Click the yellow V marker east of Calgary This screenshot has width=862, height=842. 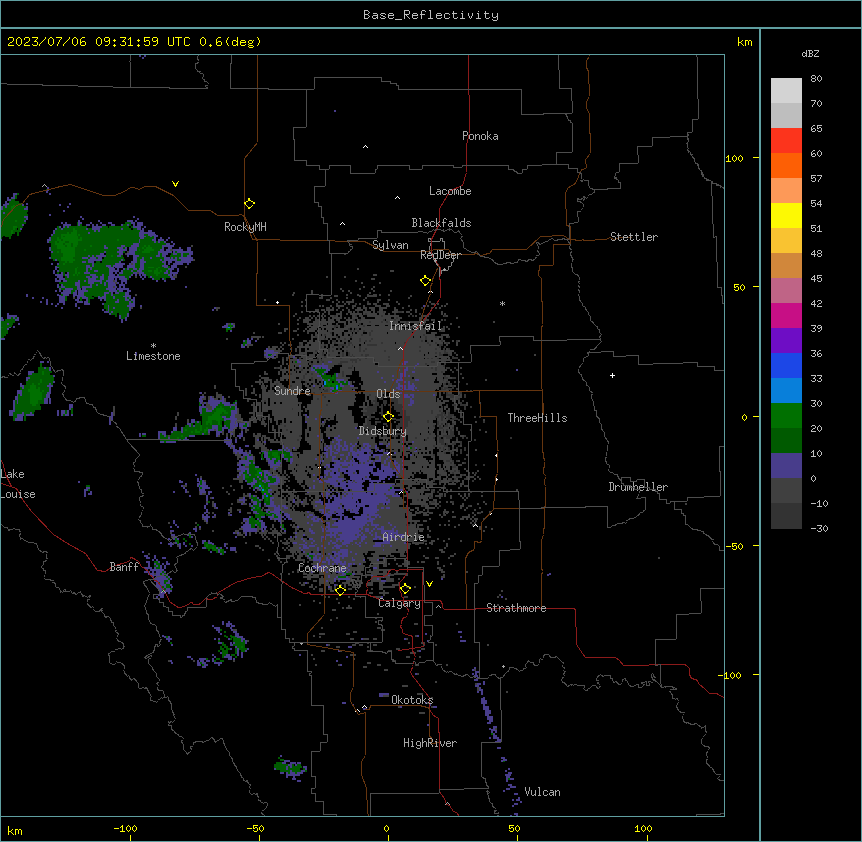click(x=429, y=584)
